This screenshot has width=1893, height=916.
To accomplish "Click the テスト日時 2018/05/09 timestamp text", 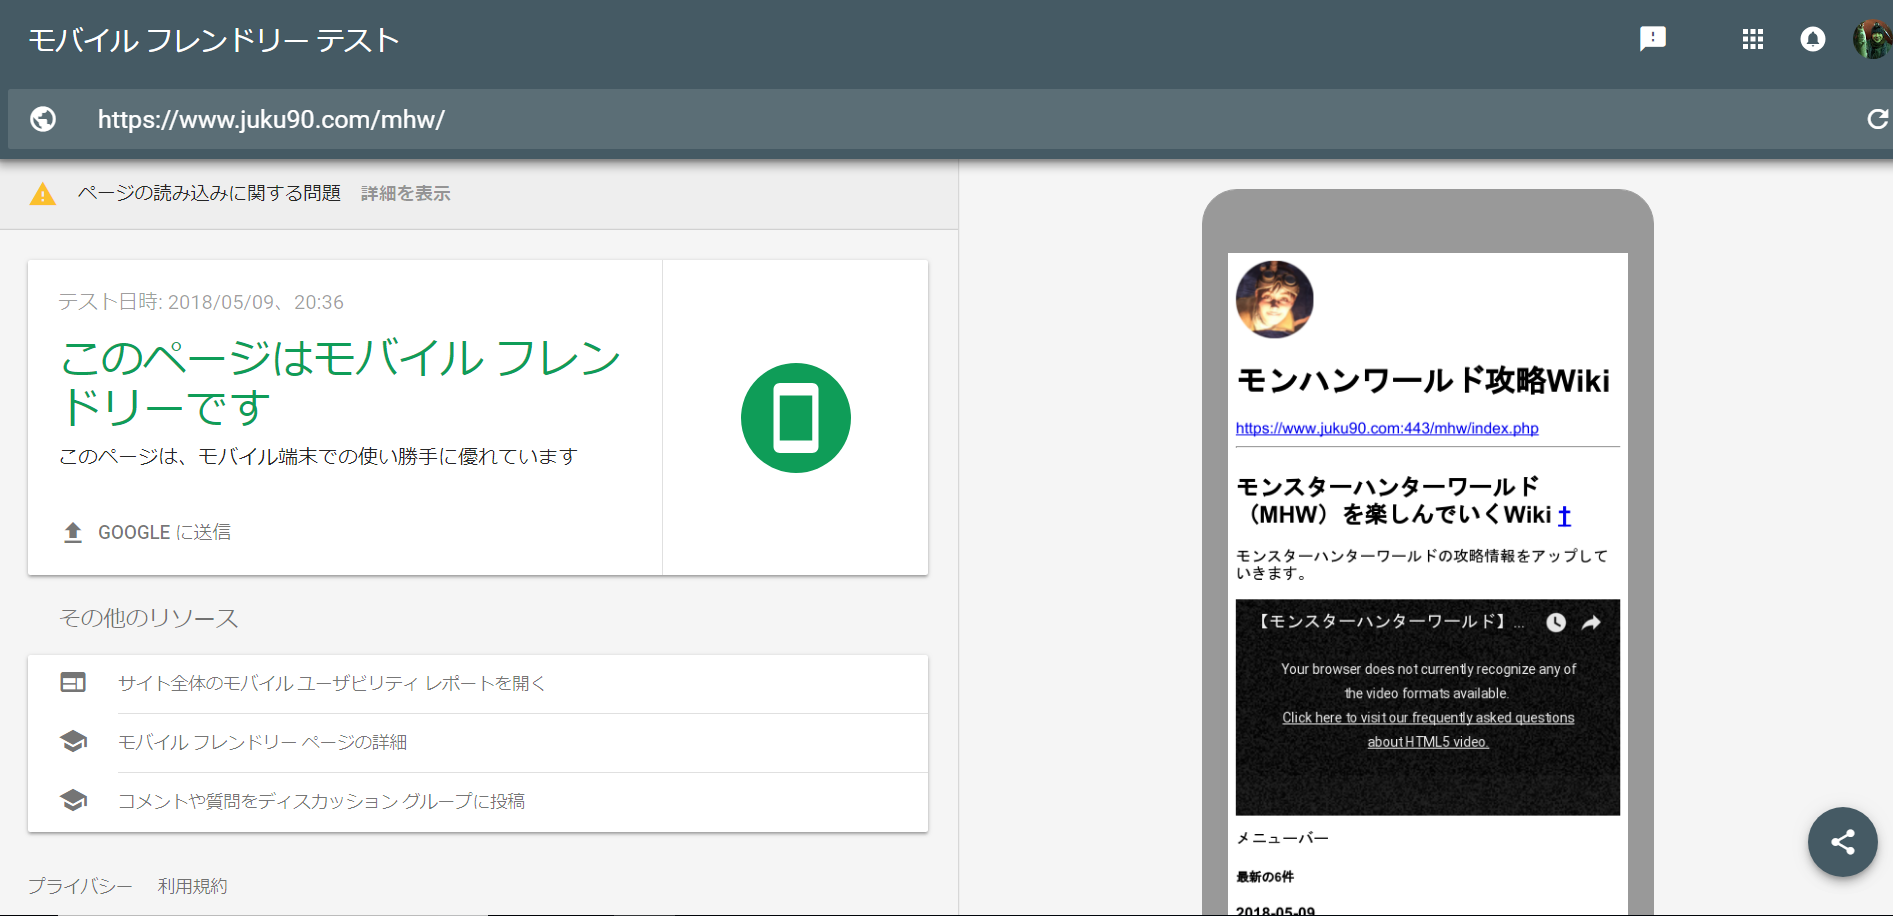I will click(201, 302).
